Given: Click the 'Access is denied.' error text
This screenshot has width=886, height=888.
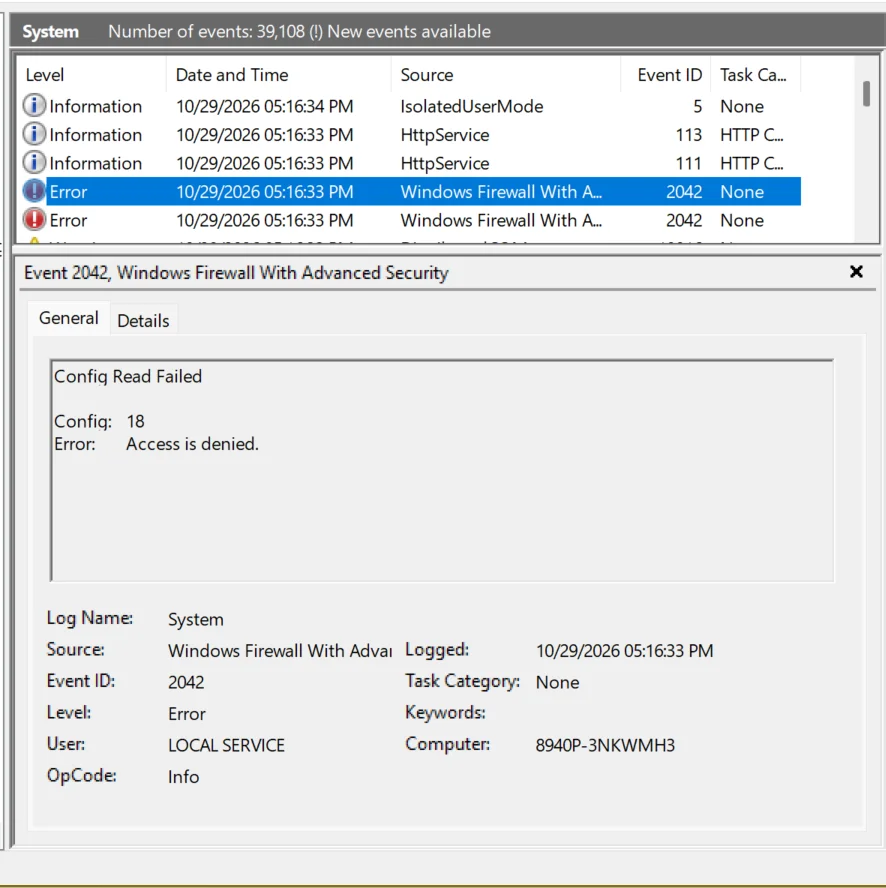Looking at the screenshot, I should click(x=192, y=444).
